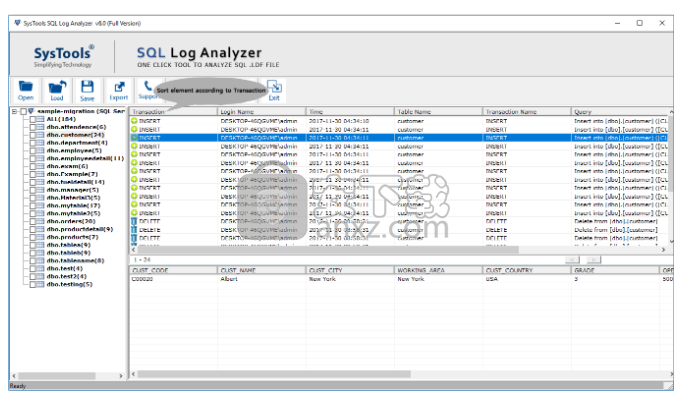Click green INSERT icon in first row
Viewport: 691px width, 403px height.
[134, 121]
